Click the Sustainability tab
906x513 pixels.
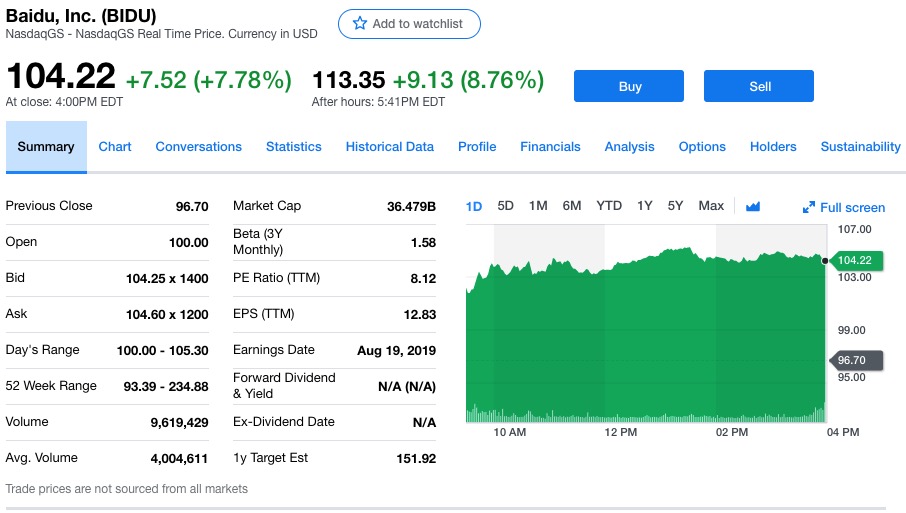coord(860,147)
